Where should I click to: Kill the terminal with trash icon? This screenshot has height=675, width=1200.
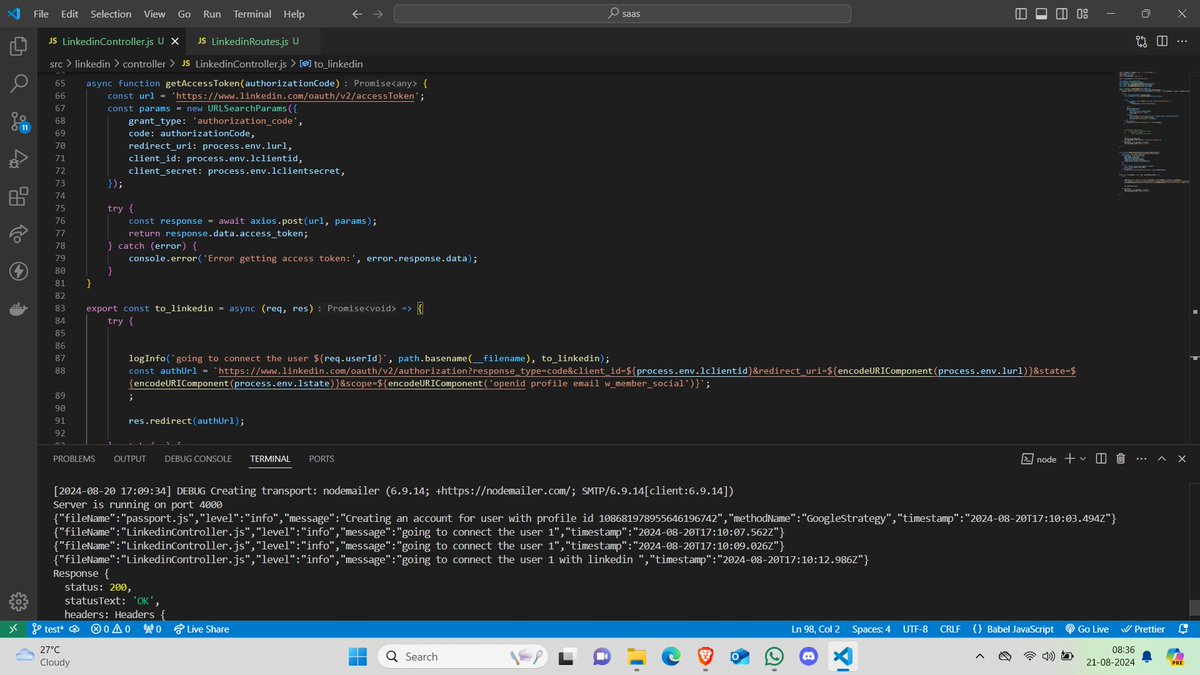tap(1121, 458)
